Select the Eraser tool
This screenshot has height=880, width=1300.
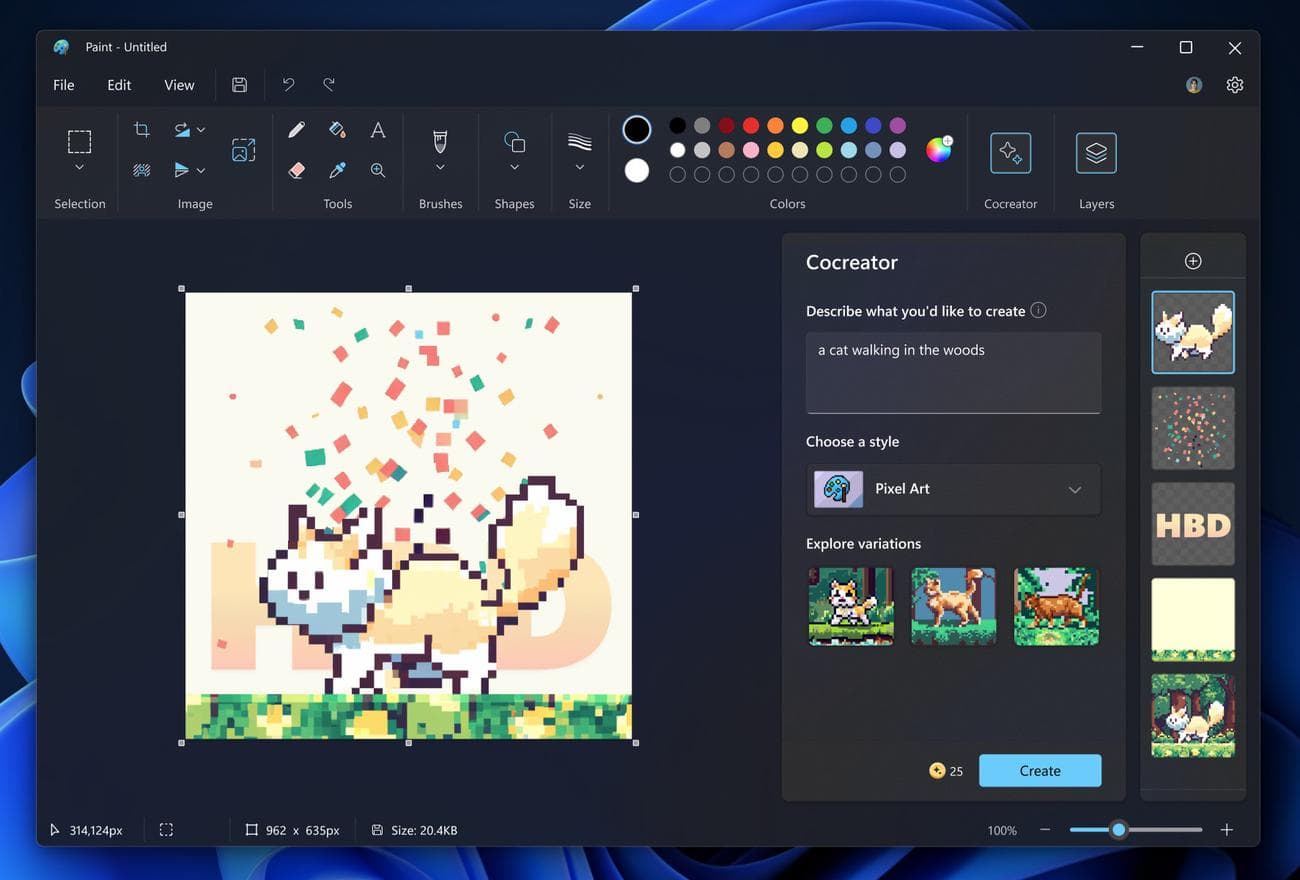click(296, 169)
